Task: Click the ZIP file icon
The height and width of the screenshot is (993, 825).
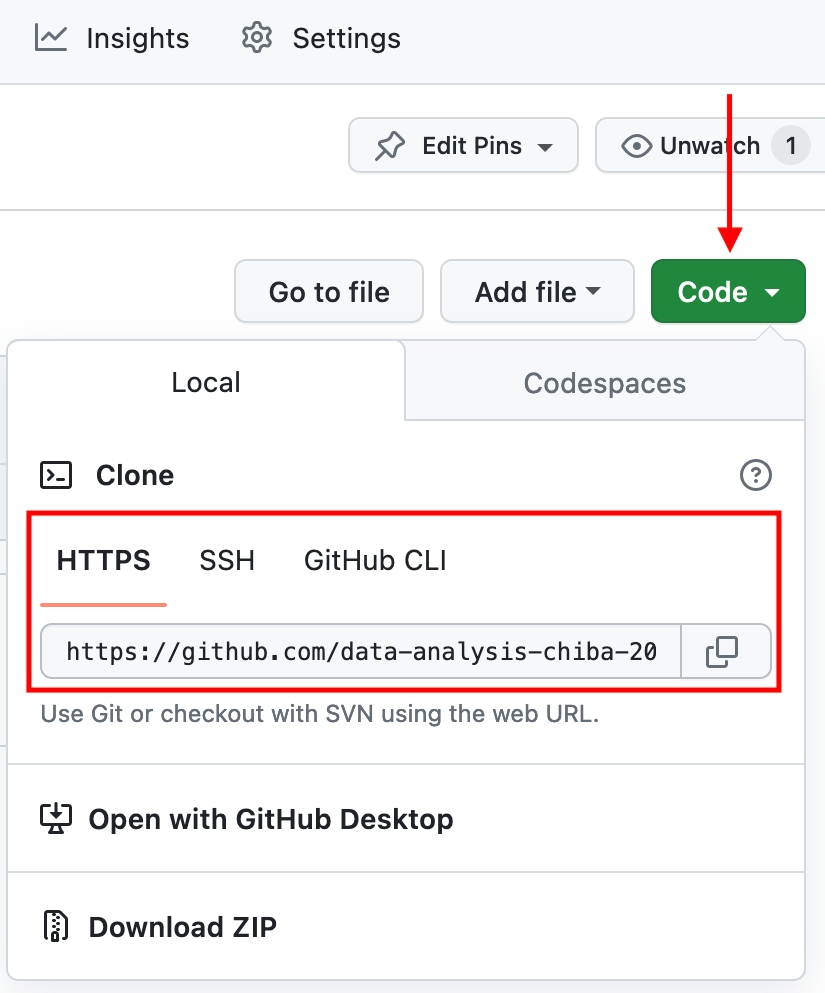Action: tap(56, 927)
